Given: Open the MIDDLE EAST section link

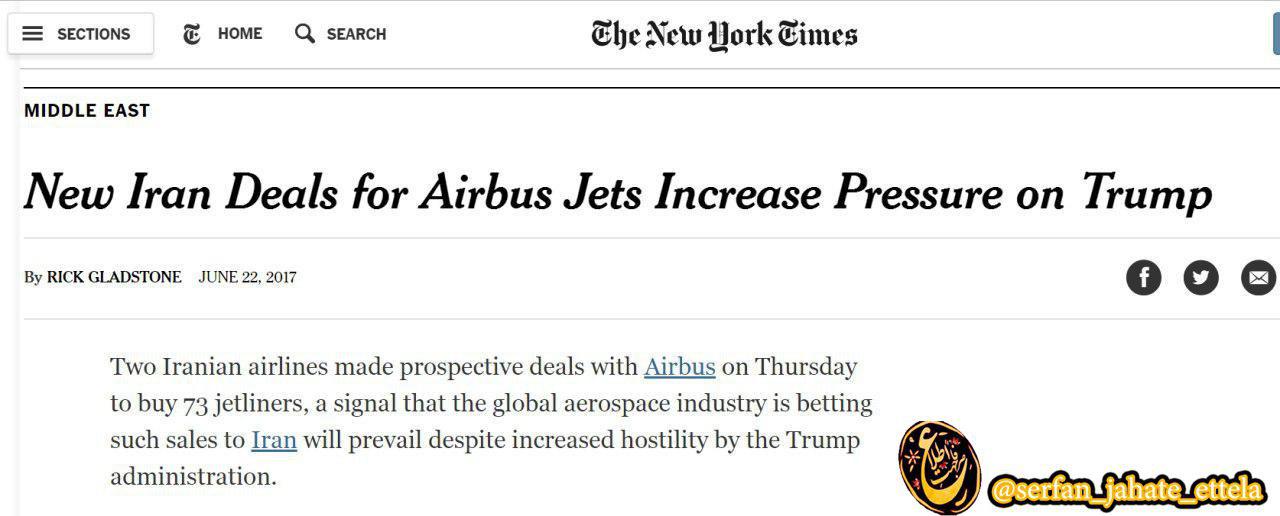Looking at the screenshot, I should pos(87,111).
